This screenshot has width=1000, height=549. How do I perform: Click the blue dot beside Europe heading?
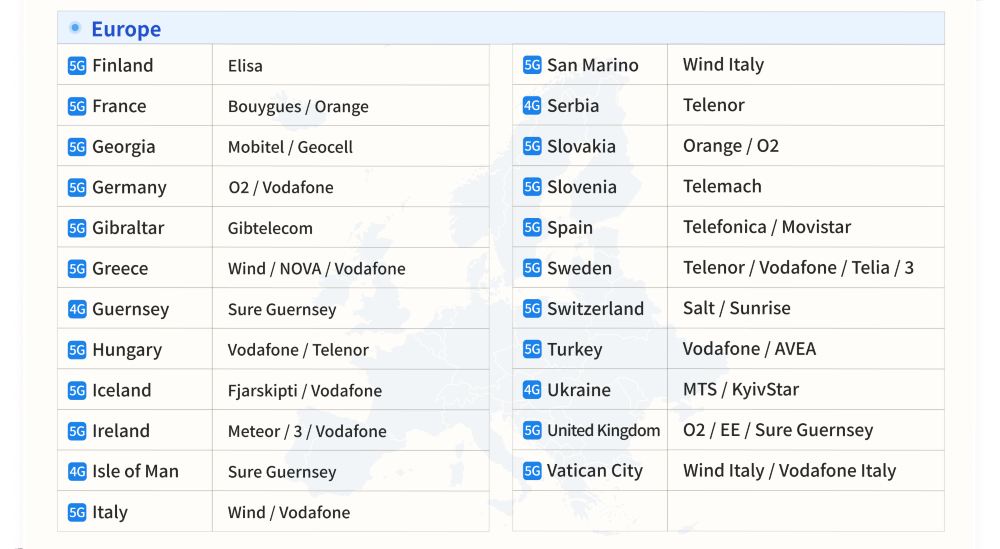(75, 28)
